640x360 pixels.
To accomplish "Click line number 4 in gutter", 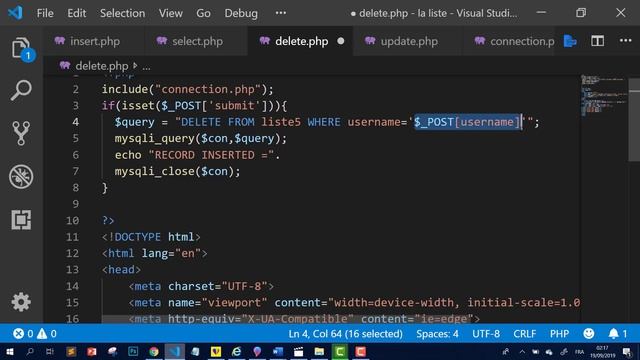I will click(x=76, y=122).
